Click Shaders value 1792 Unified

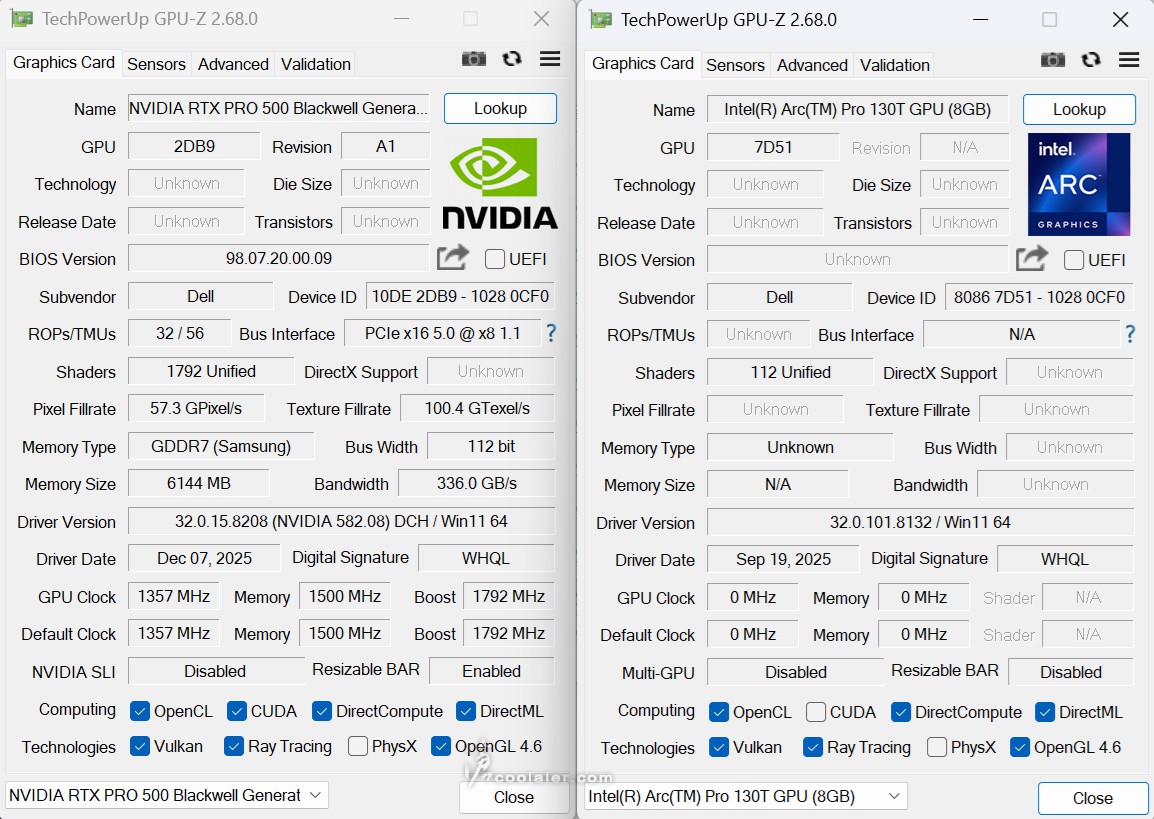pyautogui.click(x=210, y=371)
